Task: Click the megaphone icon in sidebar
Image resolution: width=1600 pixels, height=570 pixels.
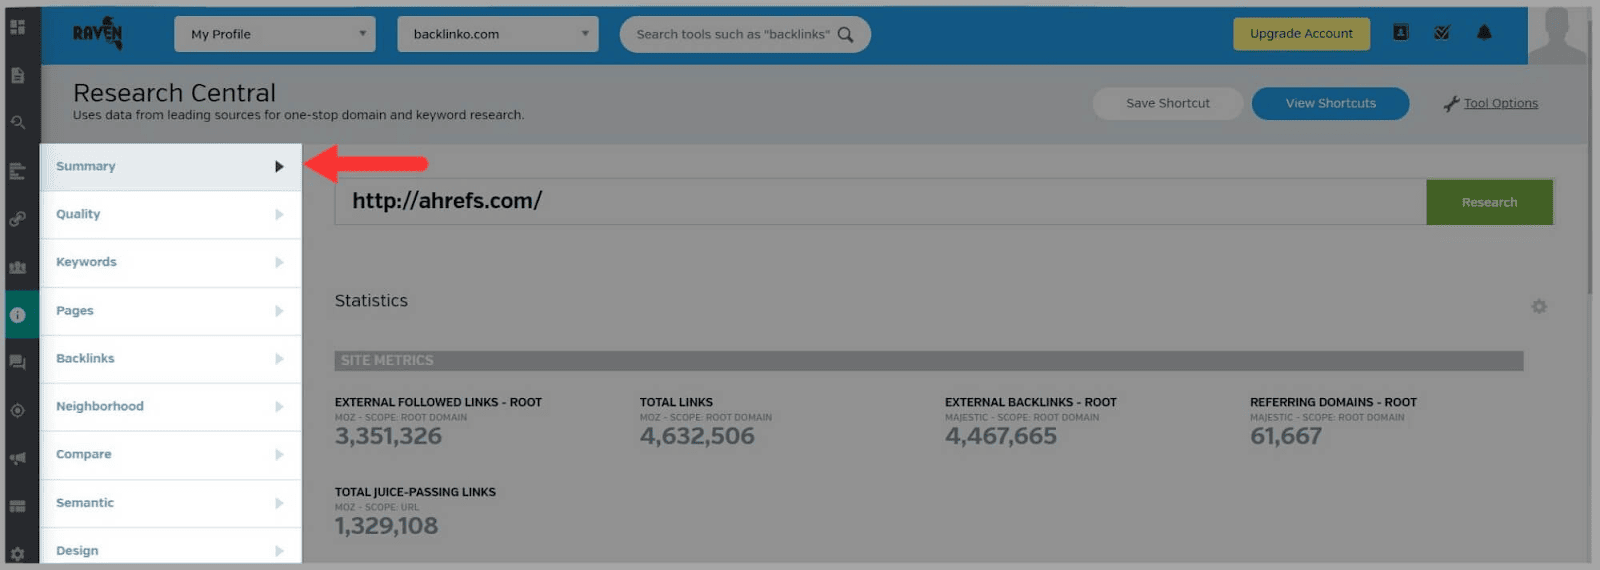Action: pos(18,459)
